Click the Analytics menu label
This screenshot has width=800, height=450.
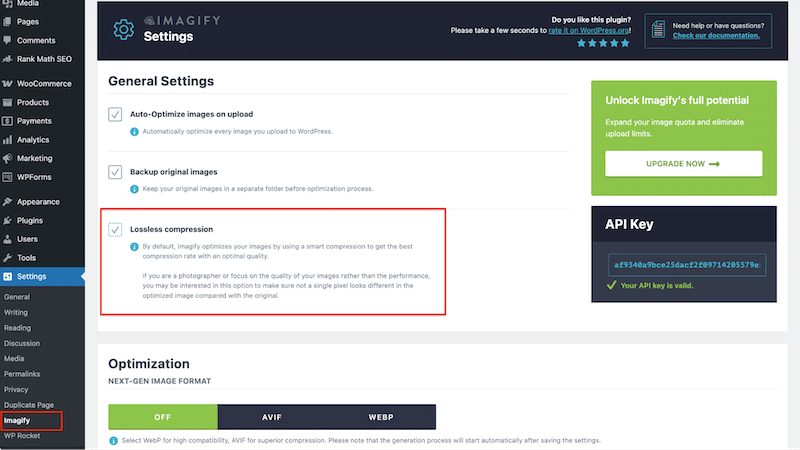(x=33, y=140)
